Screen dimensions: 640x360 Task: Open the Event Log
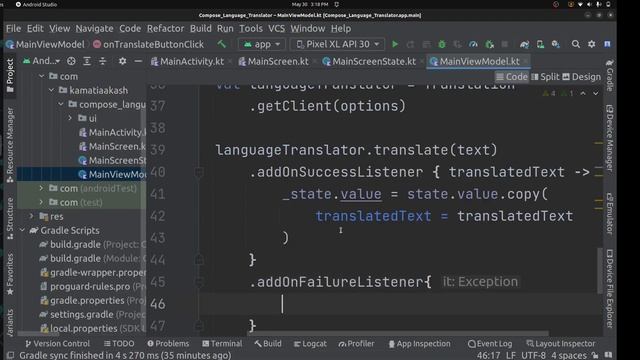click(490, 344)
